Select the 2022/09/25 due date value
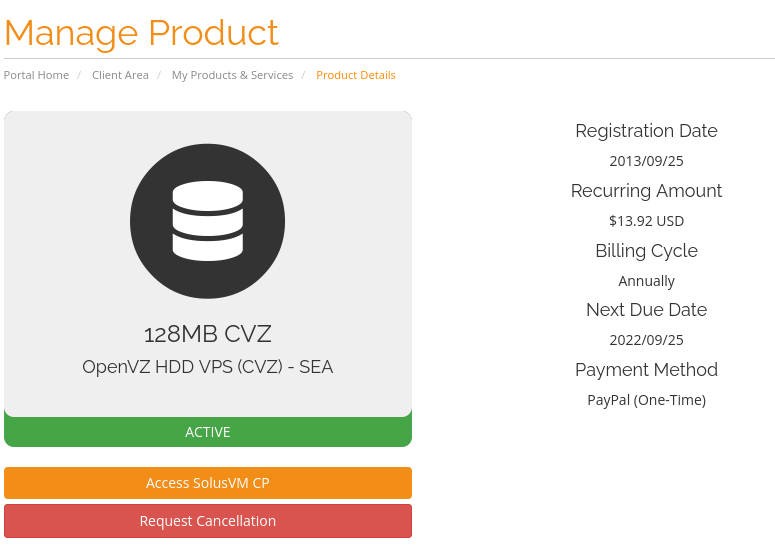Screen dimensions: 775x547 646,340
